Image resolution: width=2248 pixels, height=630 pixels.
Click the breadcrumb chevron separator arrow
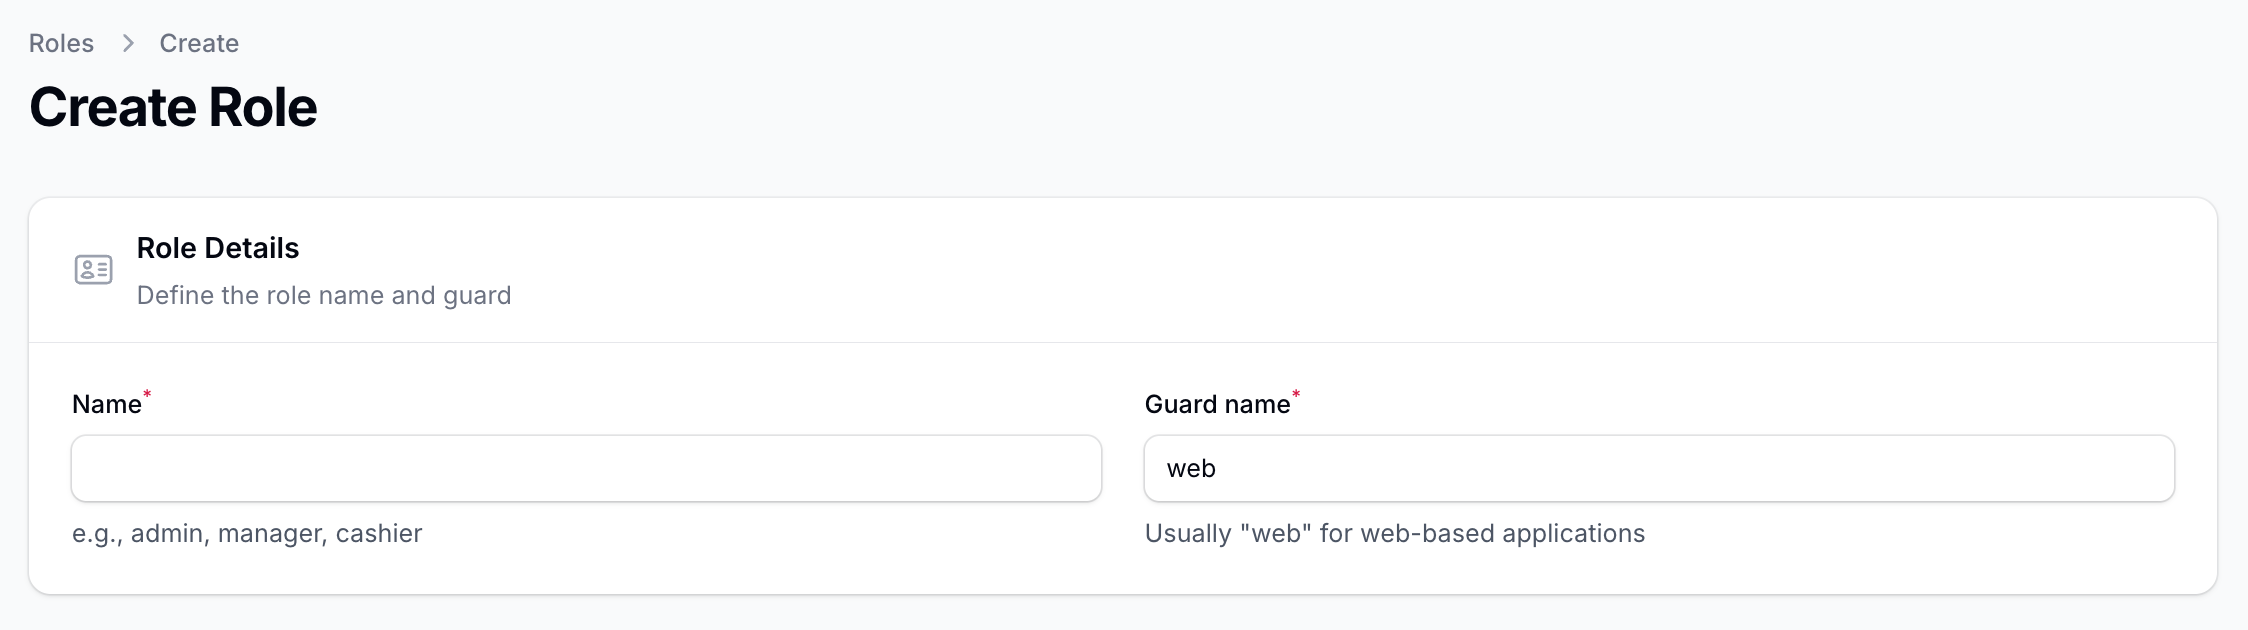pyautogui.click(x=128, y=43)
